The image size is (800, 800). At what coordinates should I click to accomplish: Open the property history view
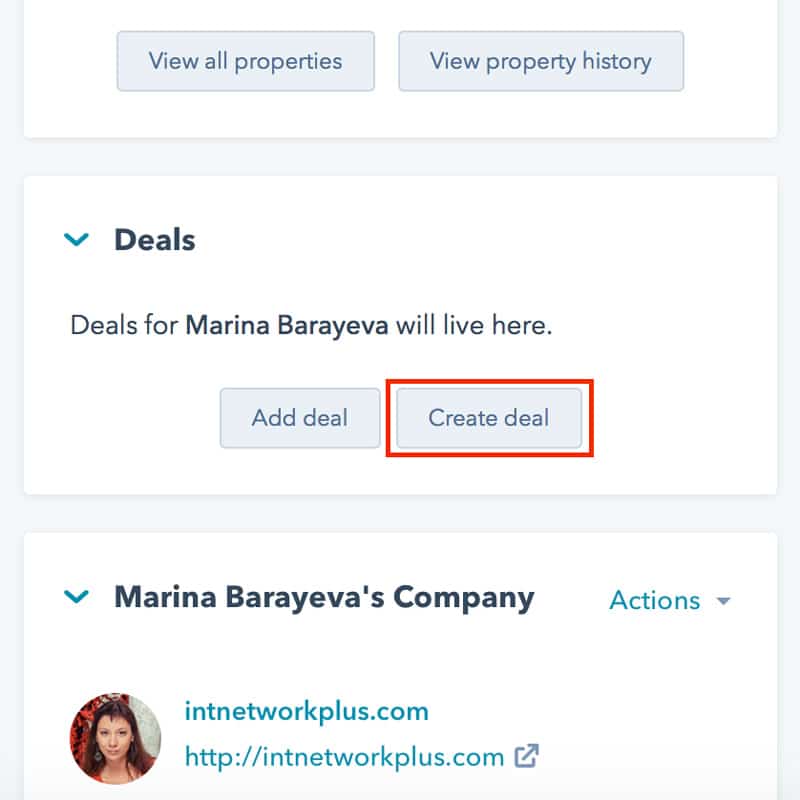[540, 61]
